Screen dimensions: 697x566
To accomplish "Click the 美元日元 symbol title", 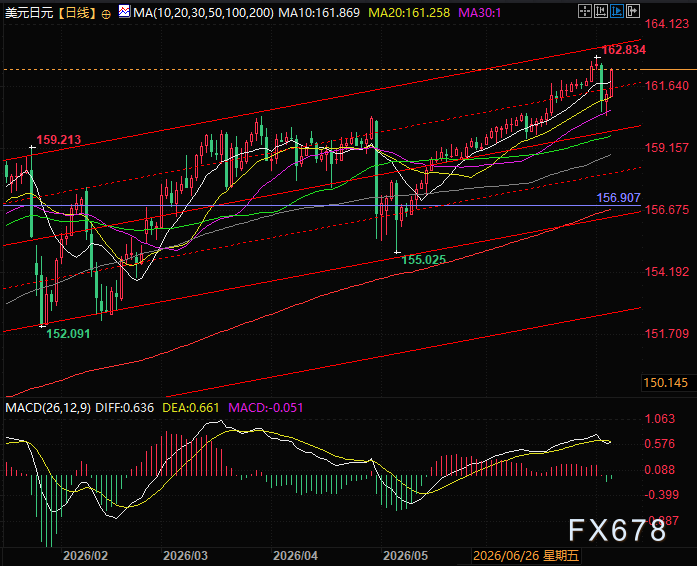I will point(29,12).
